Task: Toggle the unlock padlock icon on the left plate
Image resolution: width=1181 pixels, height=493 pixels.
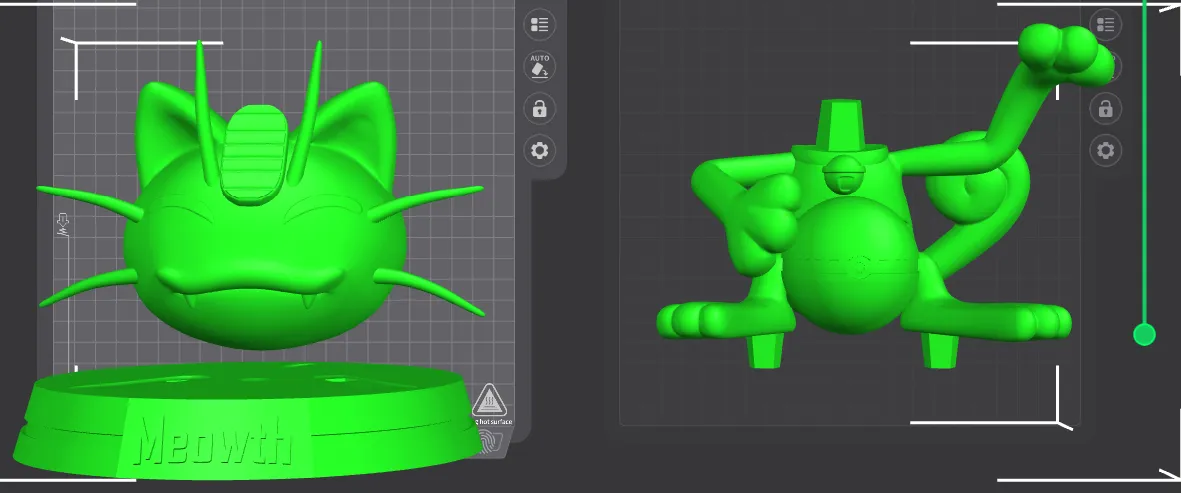Action: click(539, 109)
